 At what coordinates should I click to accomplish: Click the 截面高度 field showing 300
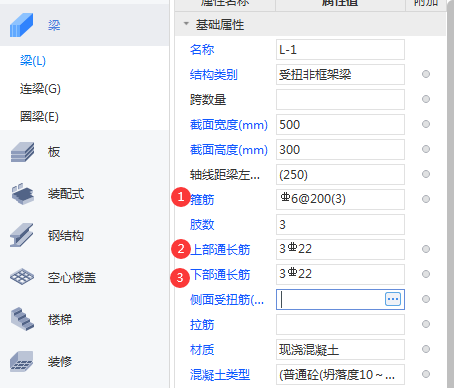(x=340, y=149)
